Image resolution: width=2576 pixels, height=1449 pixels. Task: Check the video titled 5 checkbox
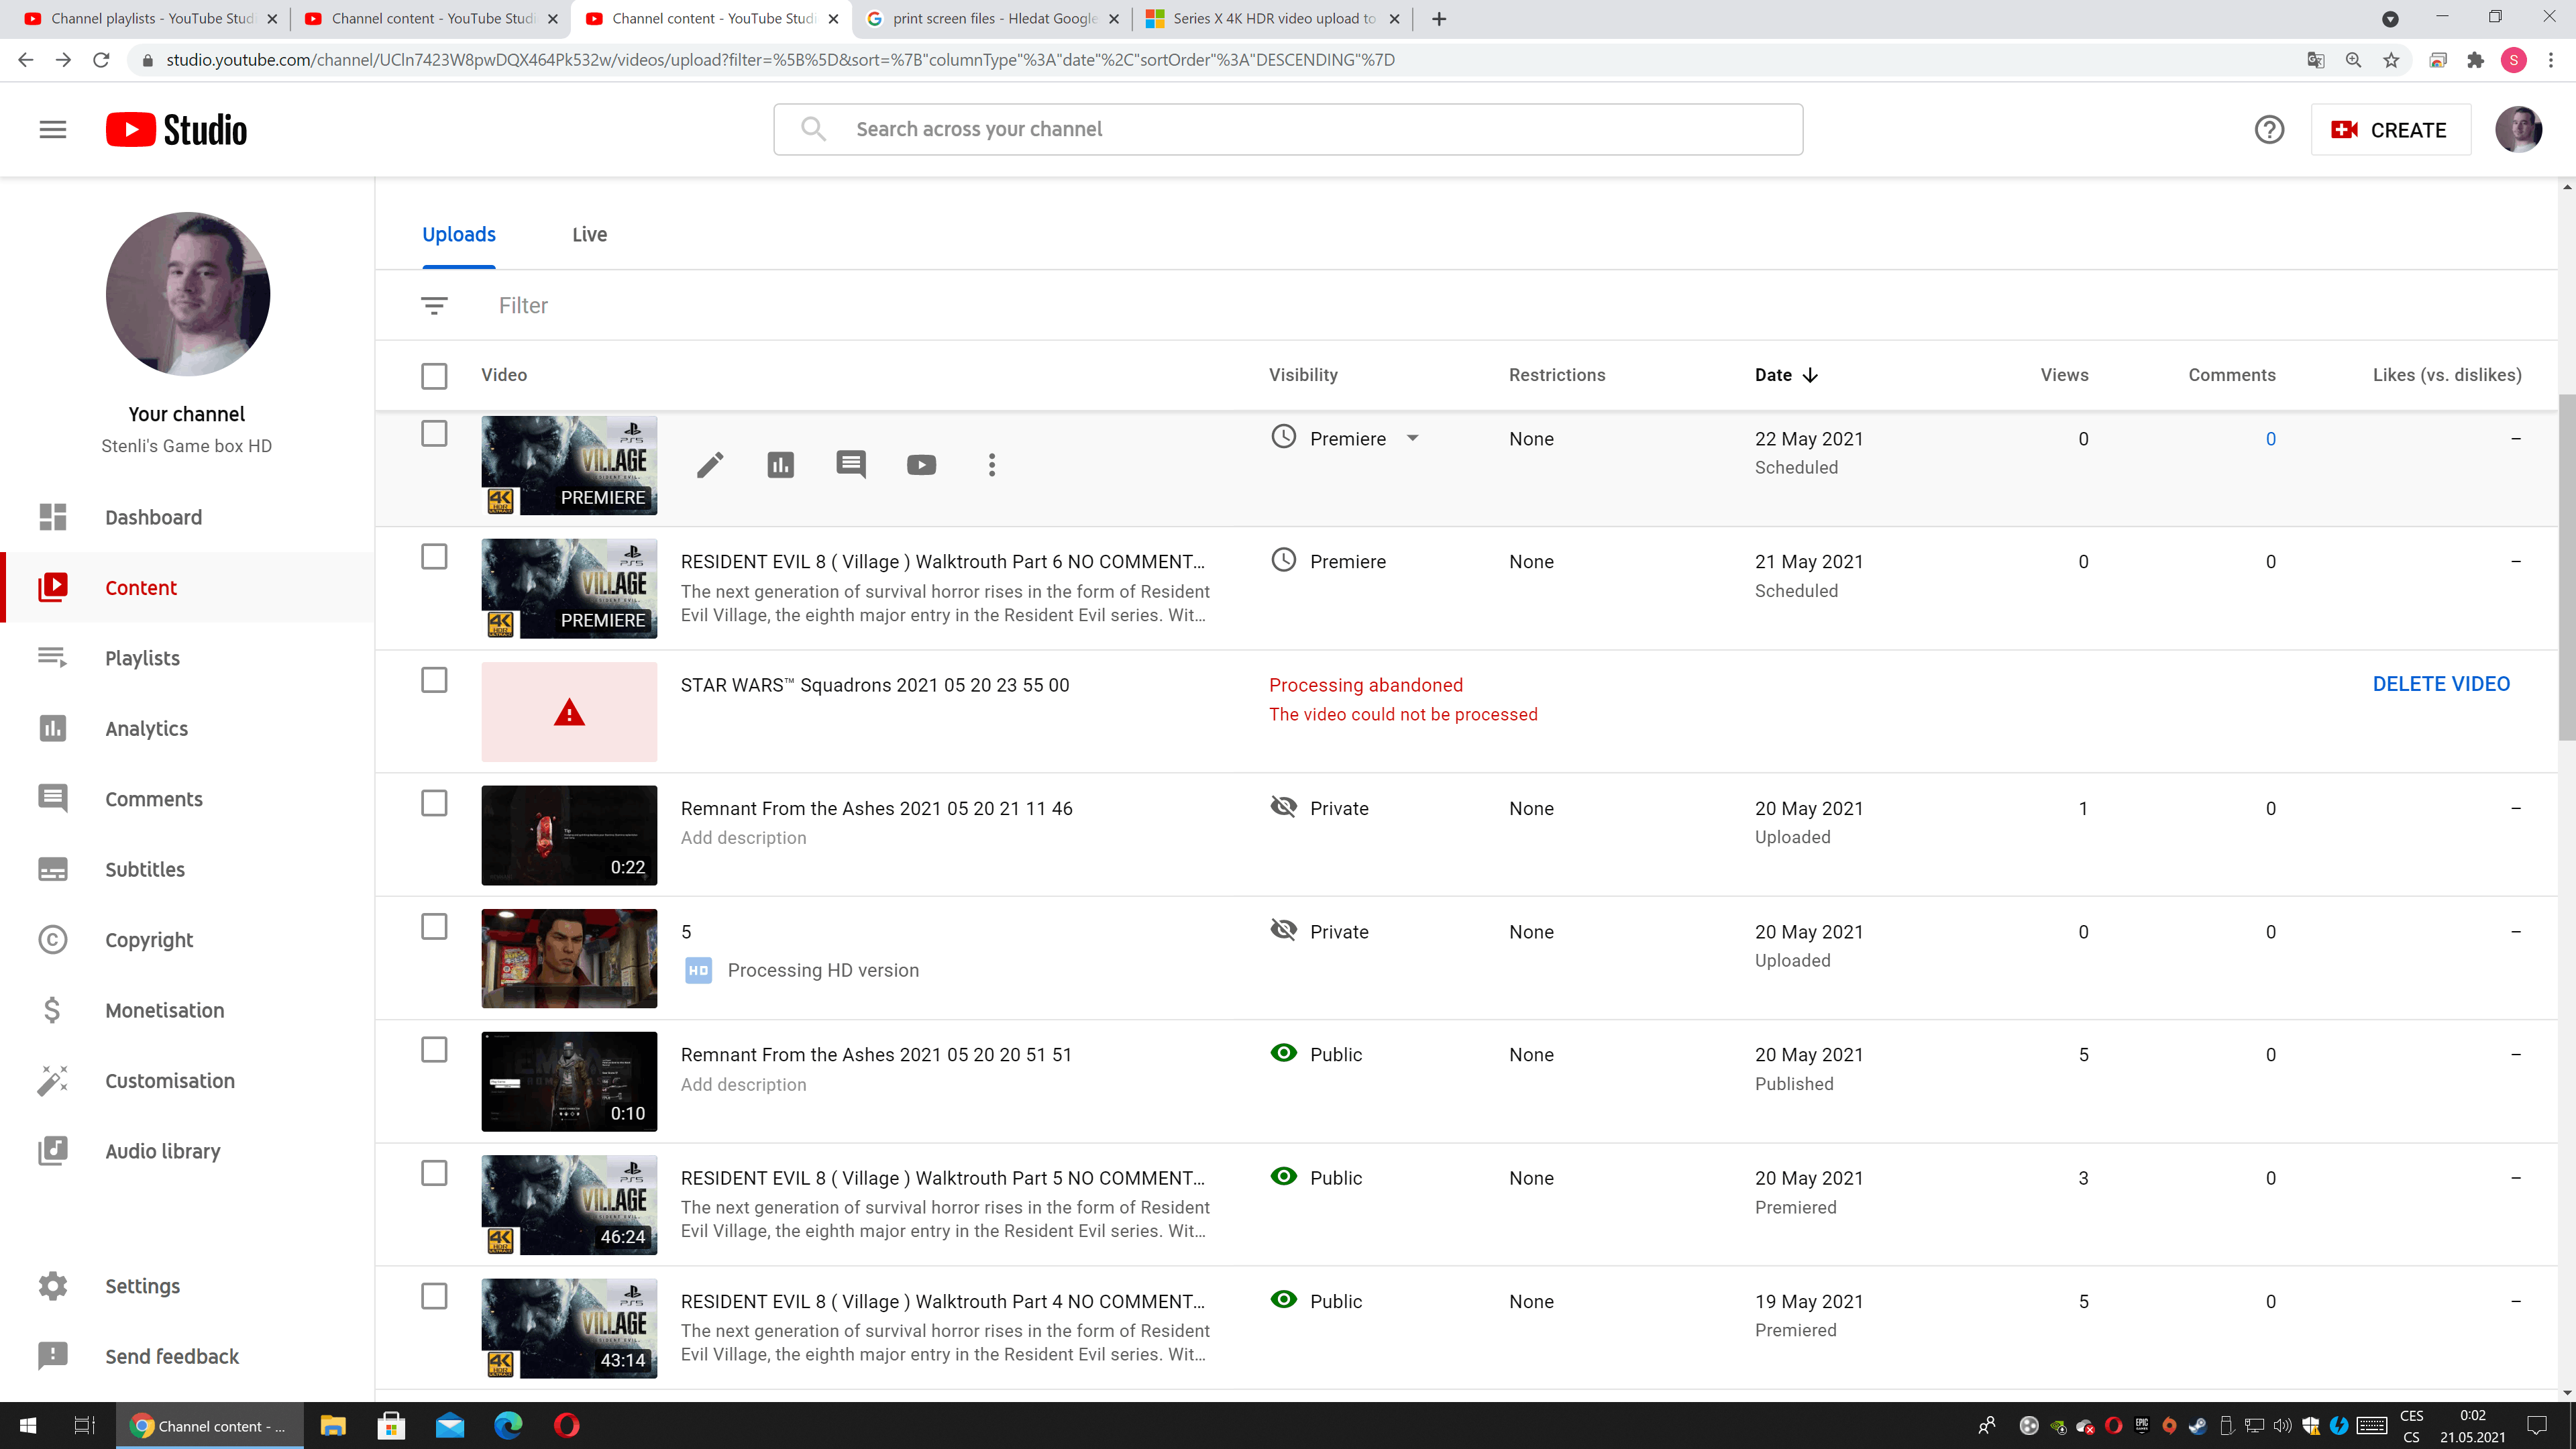point(434,927)
